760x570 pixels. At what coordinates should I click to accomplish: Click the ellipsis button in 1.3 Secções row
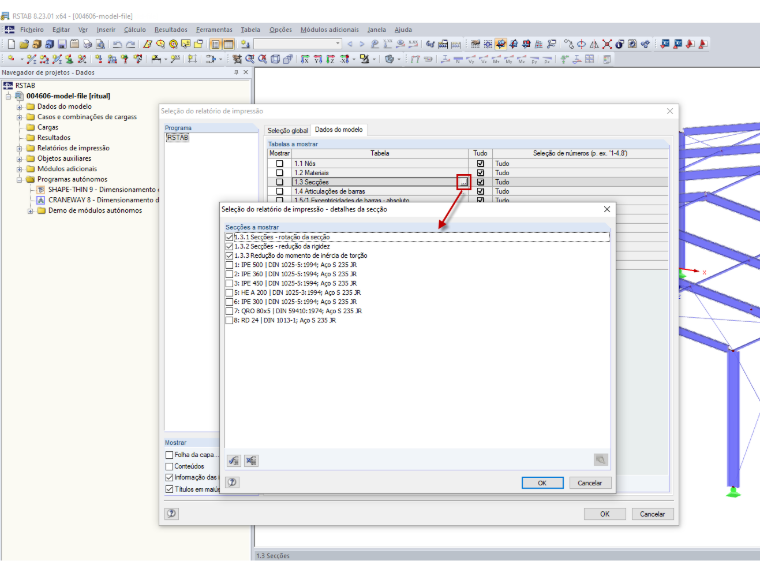click(x=464, y=182)
